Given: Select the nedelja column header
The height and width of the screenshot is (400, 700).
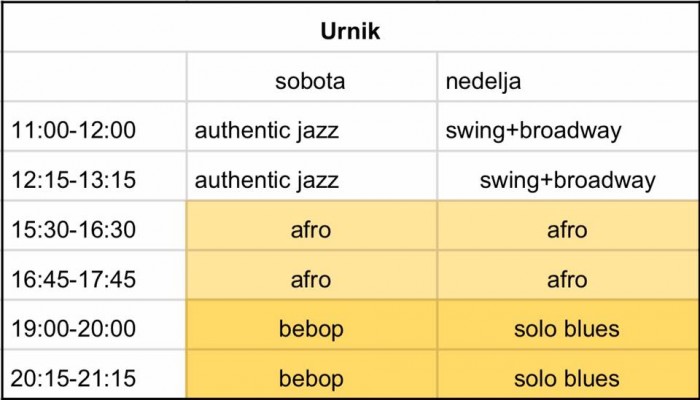Looking at the screenshot, I should pos(567,77).
